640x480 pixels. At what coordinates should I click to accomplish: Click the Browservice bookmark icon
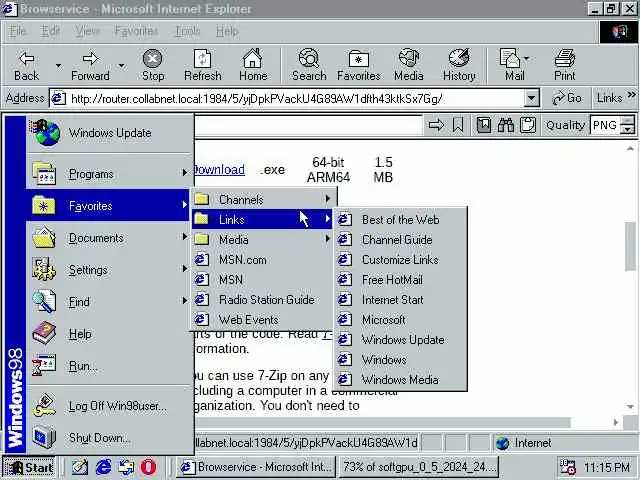pos(458,125)
